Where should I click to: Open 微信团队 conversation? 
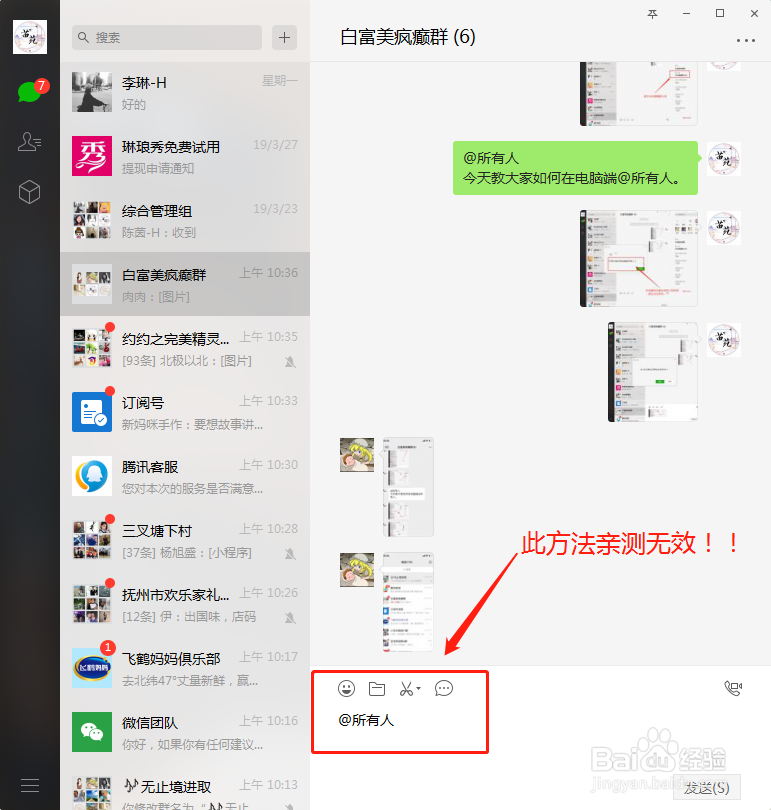point(185,733)
